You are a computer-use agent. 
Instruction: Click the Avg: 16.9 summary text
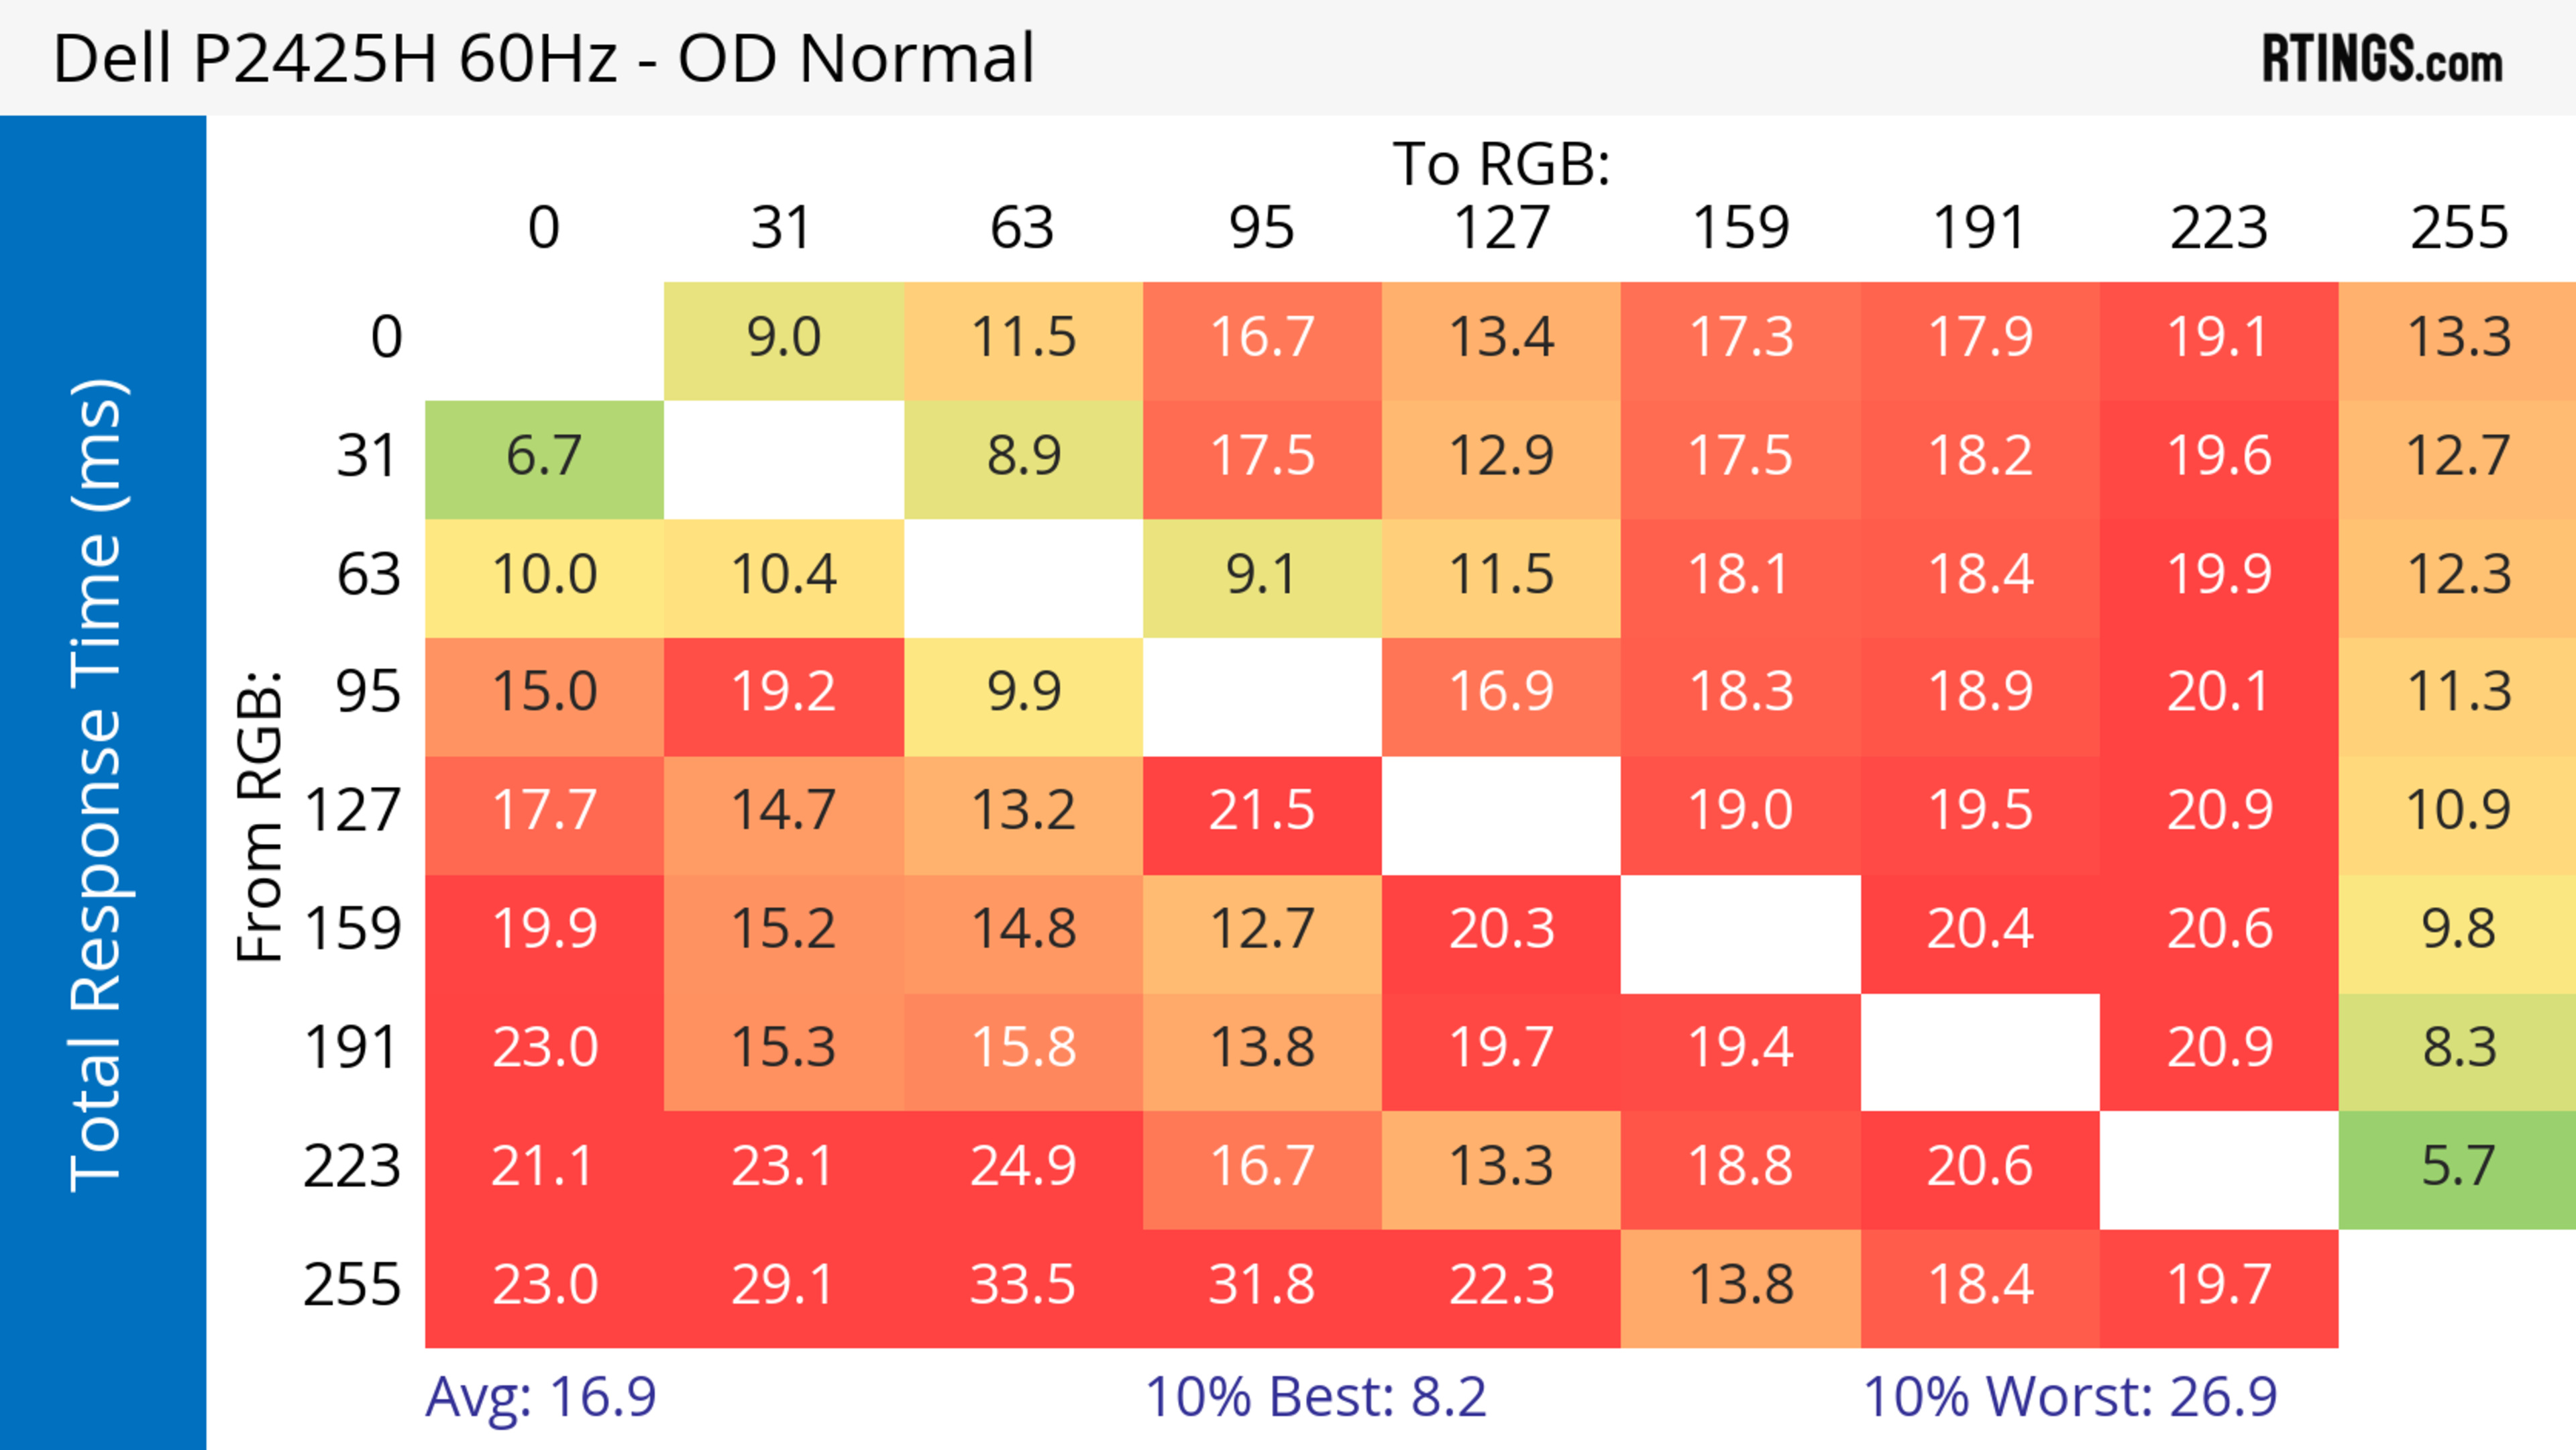(x=541, y=1397)
